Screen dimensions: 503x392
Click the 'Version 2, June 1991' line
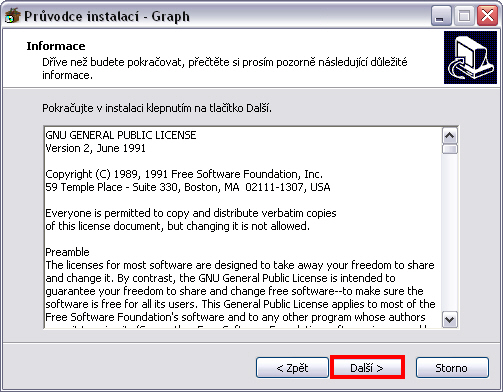pyautogui.click(x=95, y=148)
